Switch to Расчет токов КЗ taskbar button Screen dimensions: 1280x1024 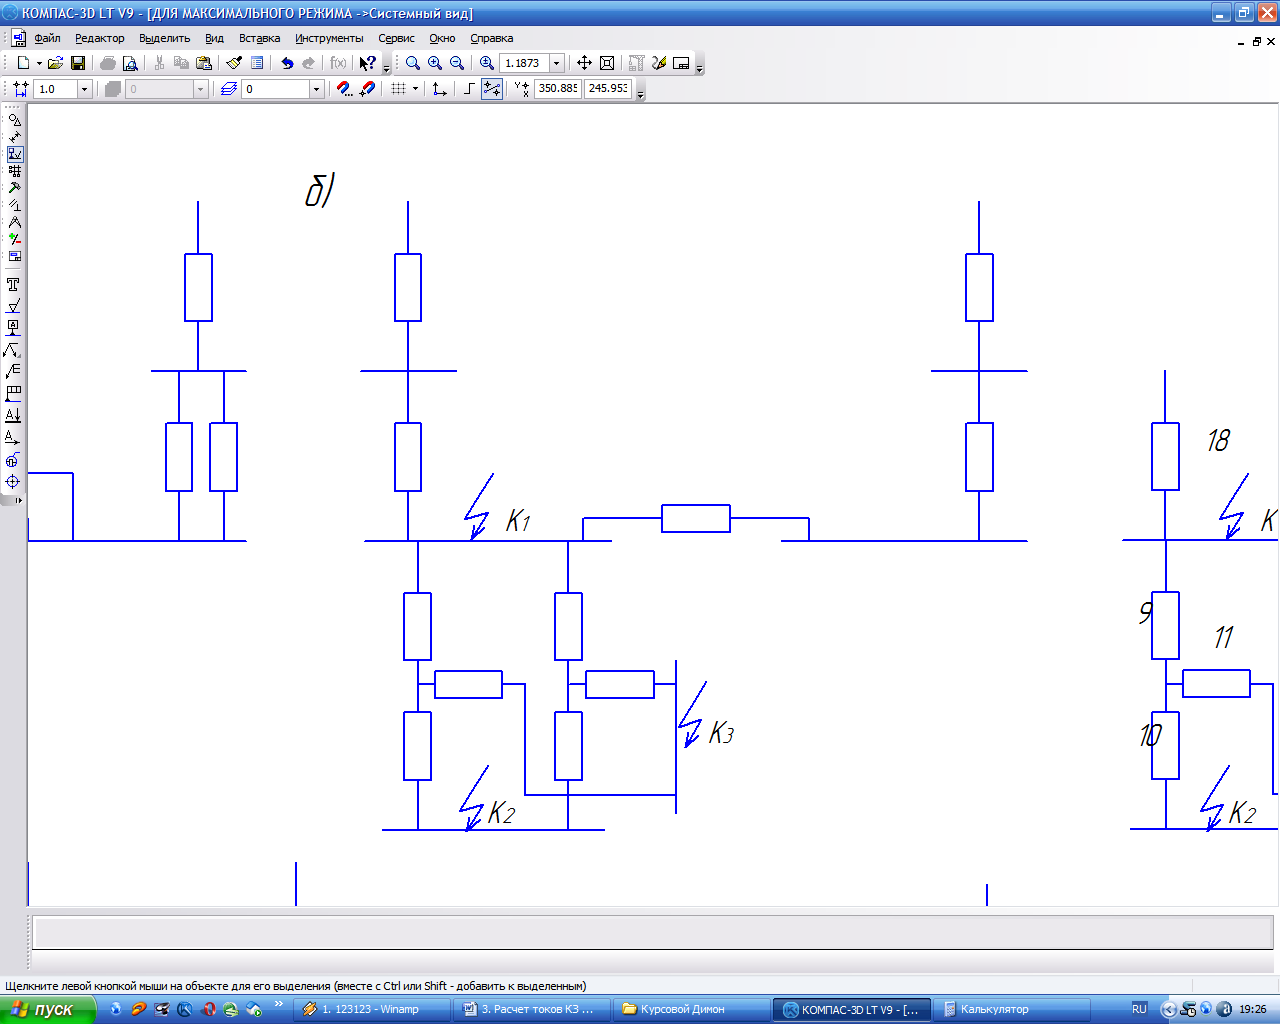(x=531, y=1009)
